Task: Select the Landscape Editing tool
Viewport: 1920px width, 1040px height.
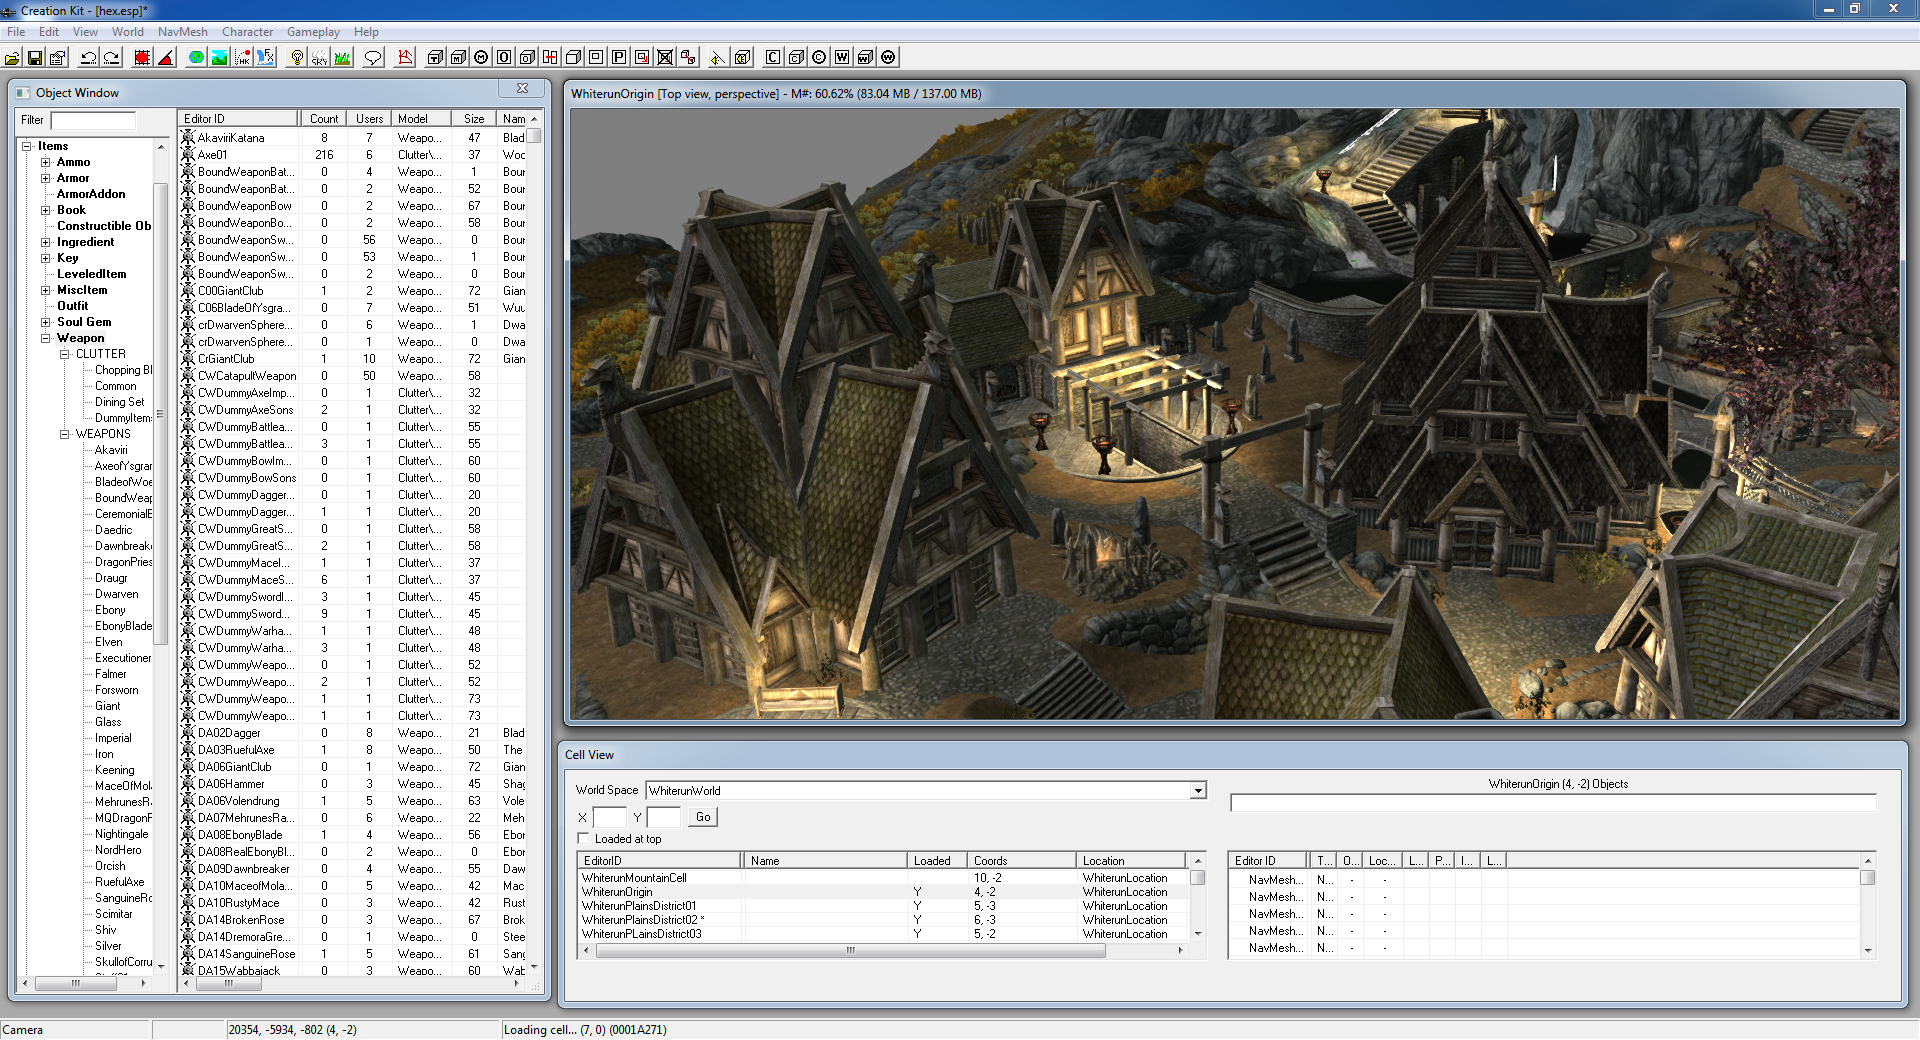Action: [219, 58]
